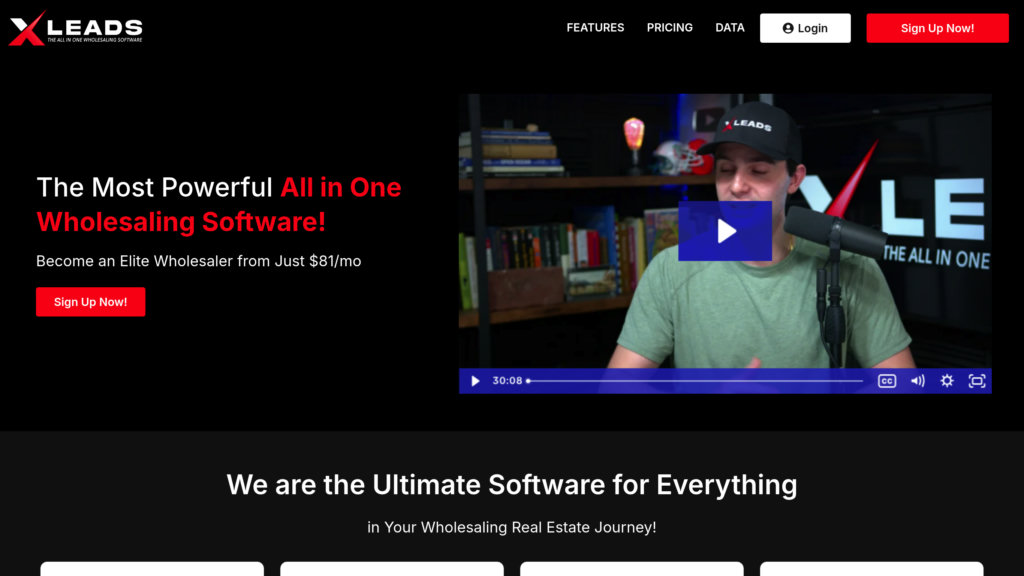The height and width of the screenshot is (576, 1024).
Task: Open the FEATURES menu item
Action: pyautogui.click(x=595, y=28)
